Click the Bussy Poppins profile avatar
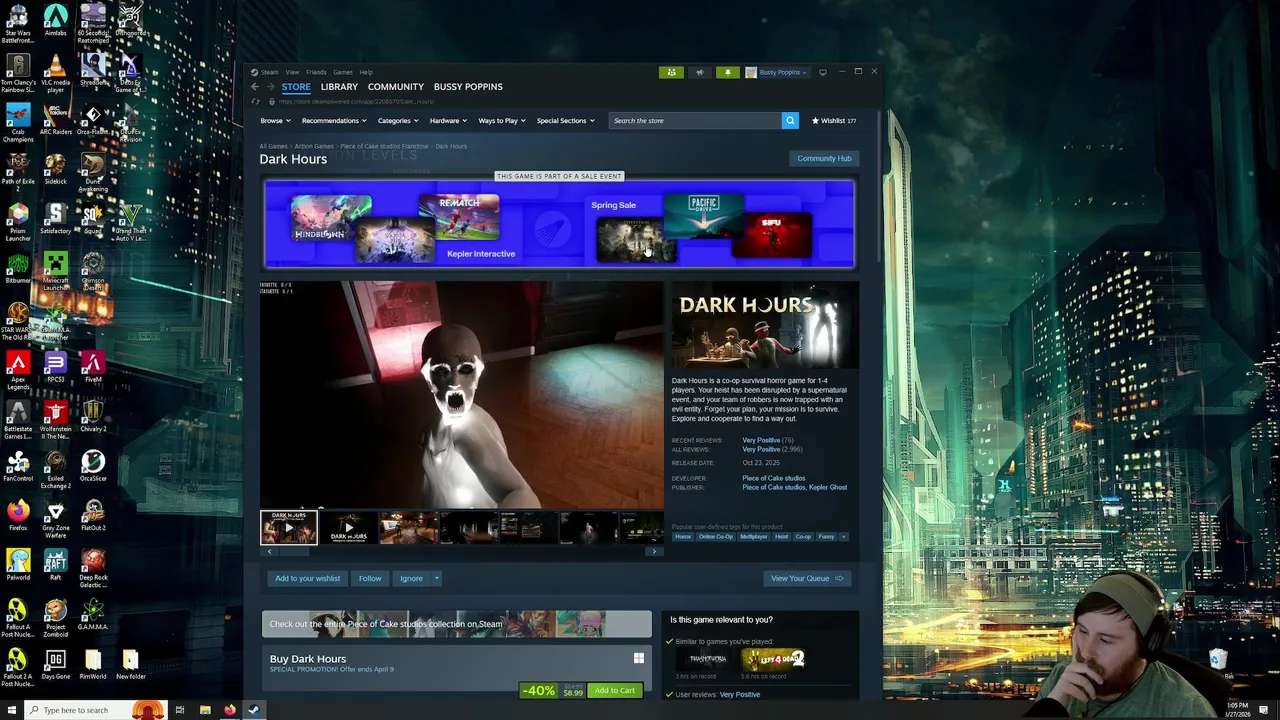The height and width of the screenshot is (720, 1280). tap(751, 72)
